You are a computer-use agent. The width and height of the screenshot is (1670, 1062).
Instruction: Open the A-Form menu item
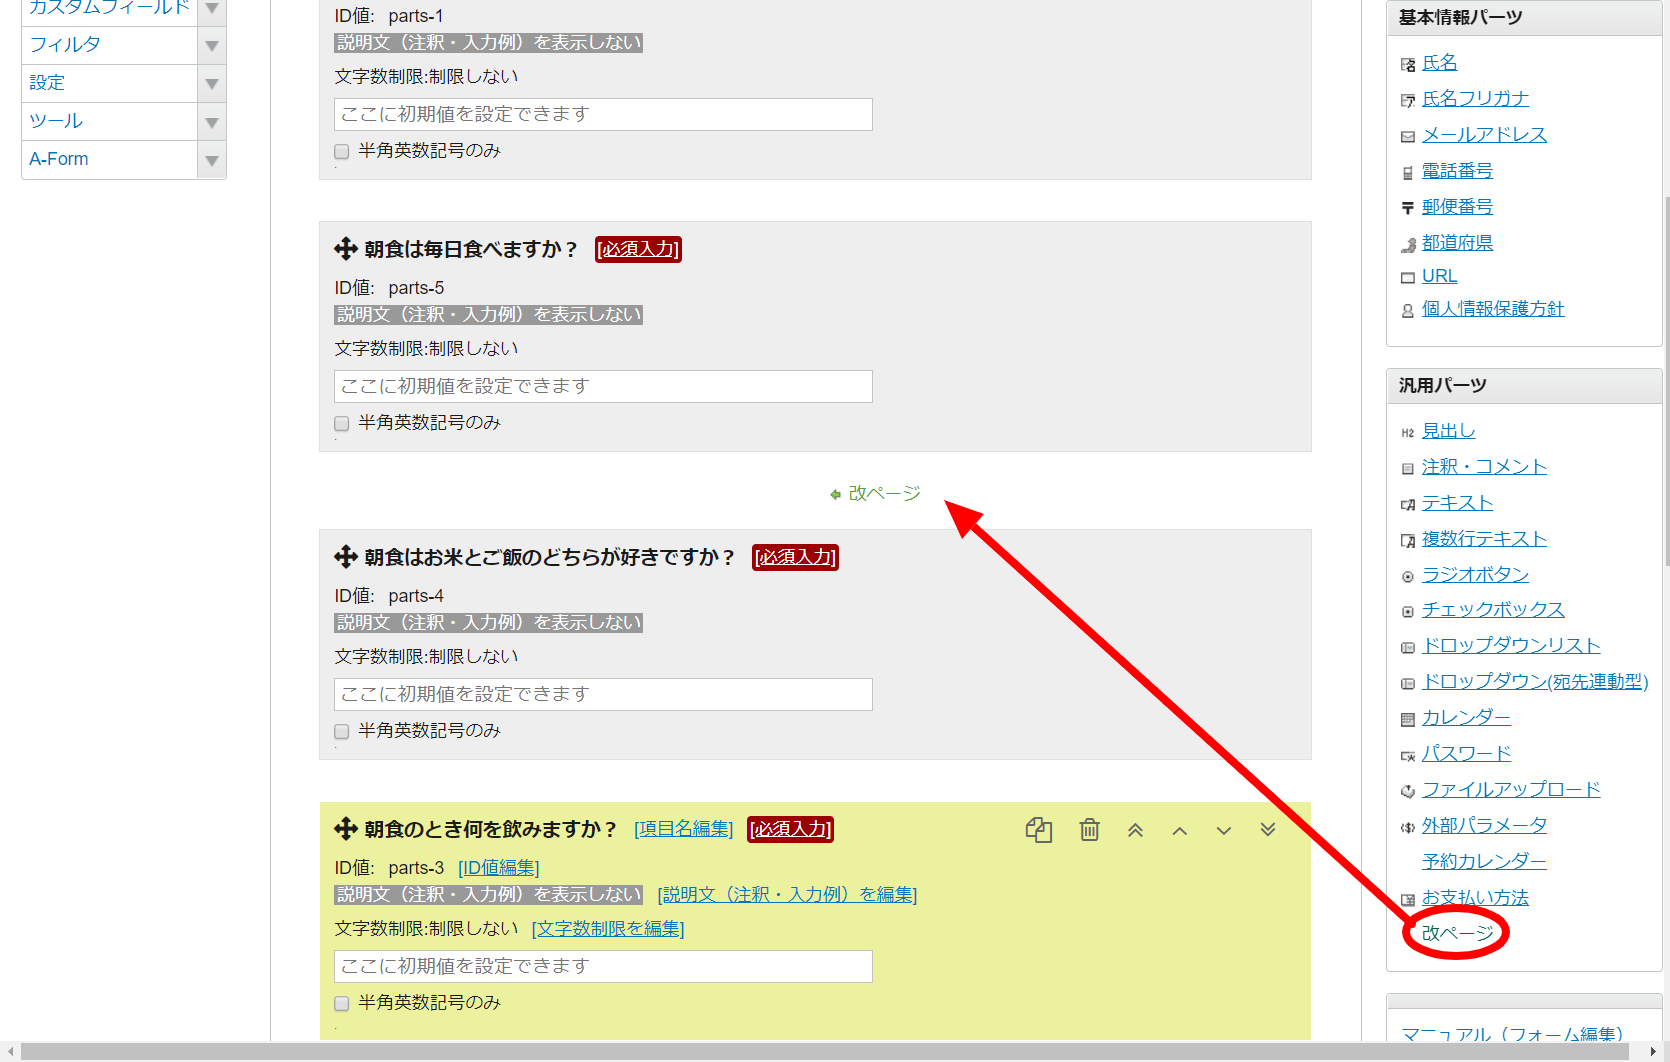tap(59, 159)
